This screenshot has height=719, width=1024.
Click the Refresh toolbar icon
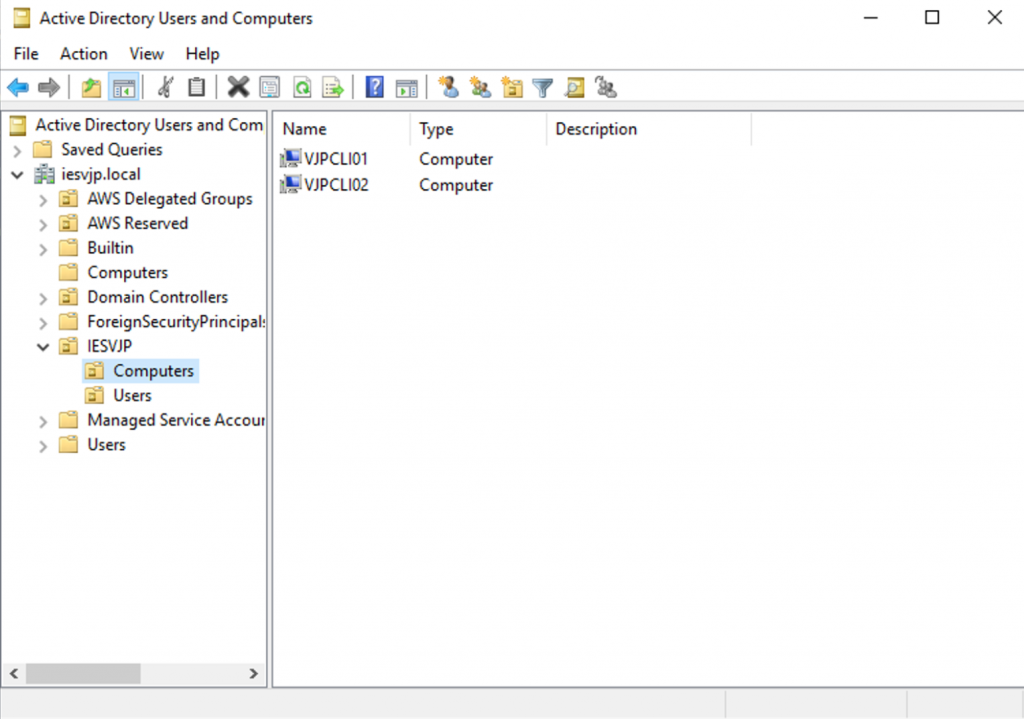tap(301, 88)
